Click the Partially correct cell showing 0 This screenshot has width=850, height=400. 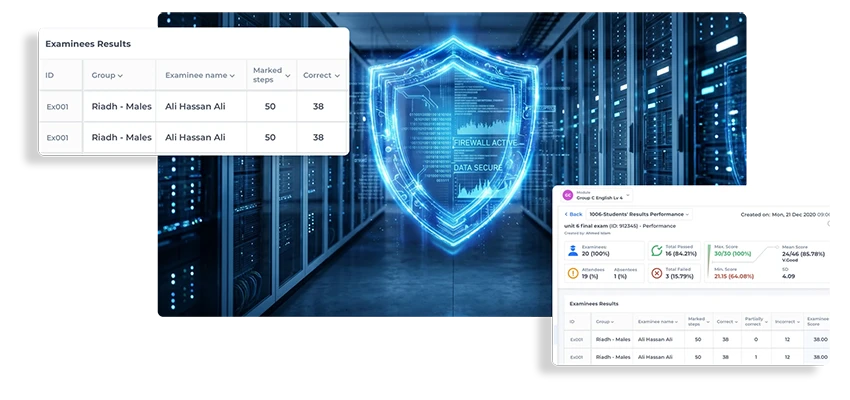point(756,340)
